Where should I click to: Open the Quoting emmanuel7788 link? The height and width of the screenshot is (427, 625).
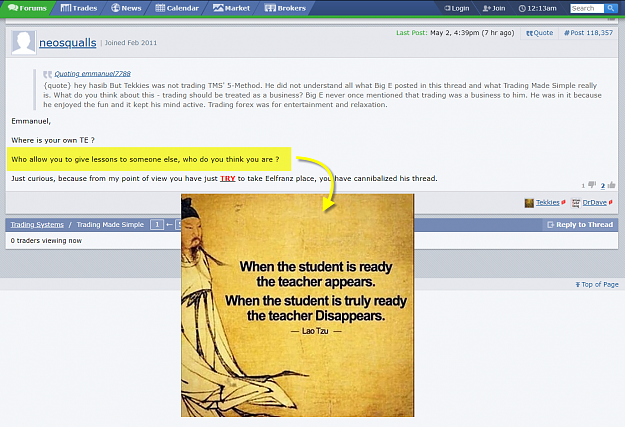(92, 74)
